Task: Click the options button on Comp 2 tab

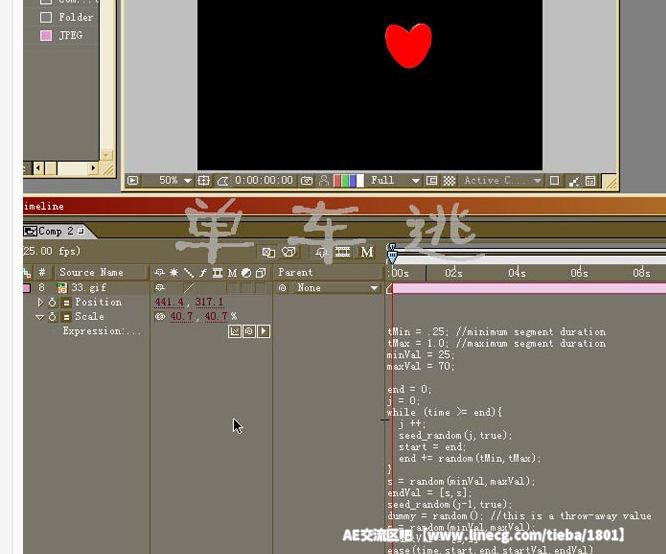Action: (80, 231)
